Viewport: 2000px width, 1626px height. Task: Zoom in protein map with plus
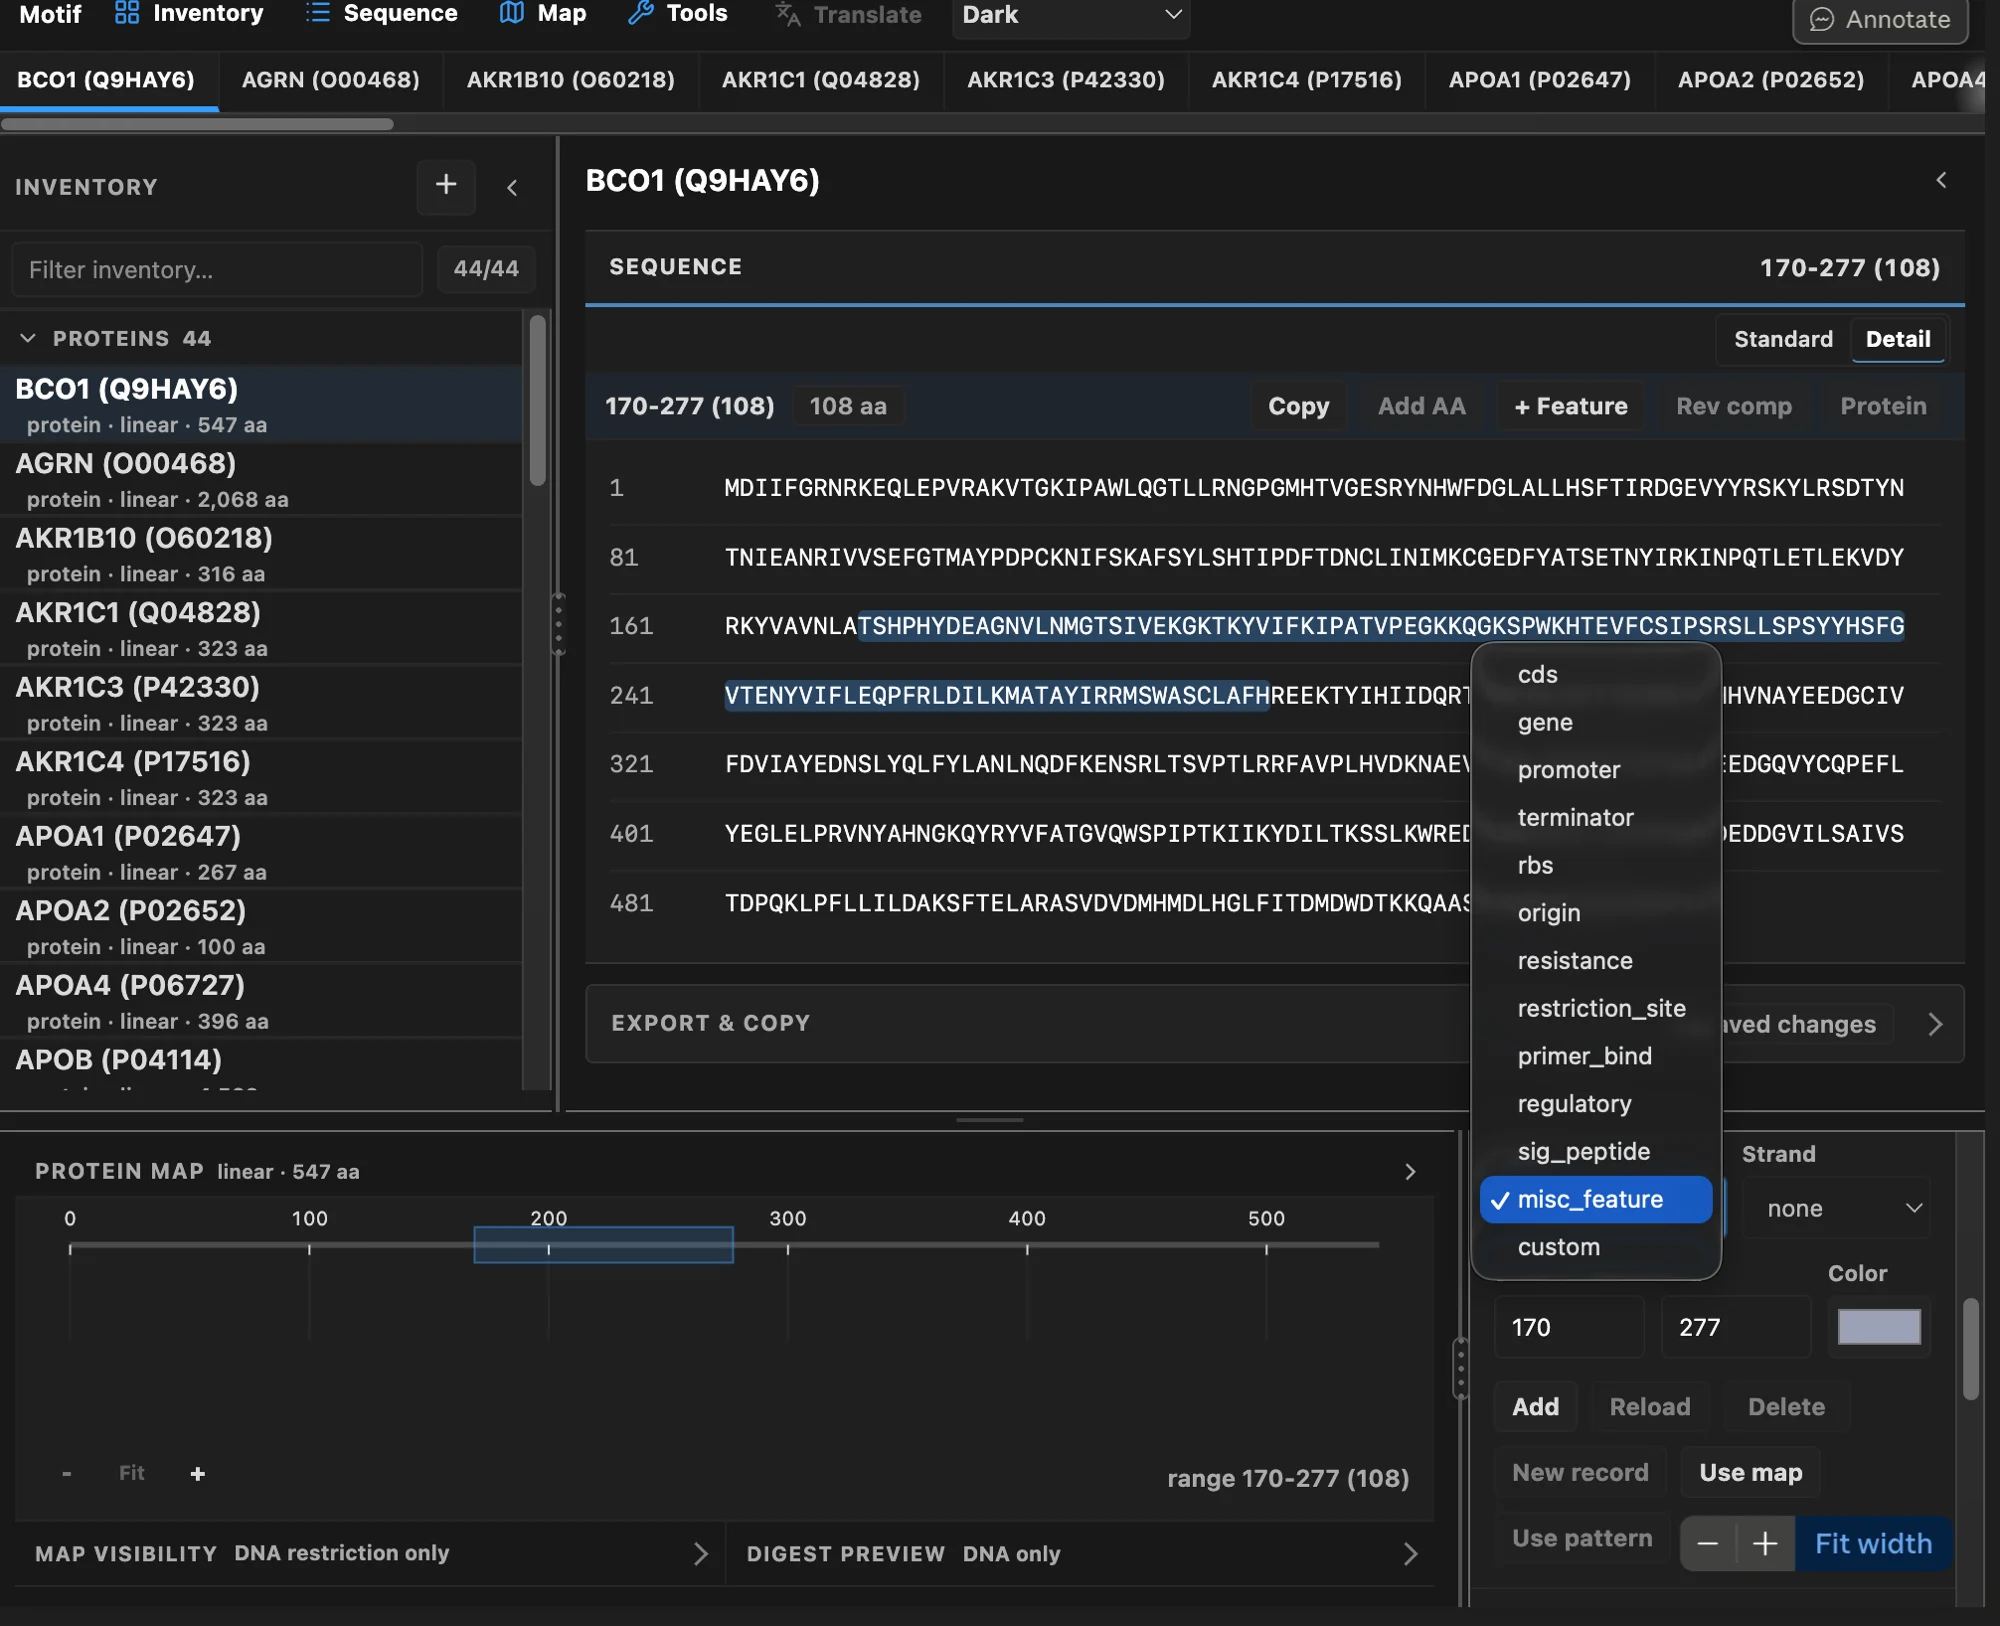pyautogui.click(x=198, y=1473)
